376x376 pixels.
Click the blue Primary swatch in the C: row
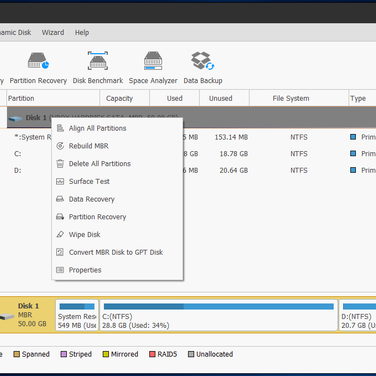pos(353,153)
